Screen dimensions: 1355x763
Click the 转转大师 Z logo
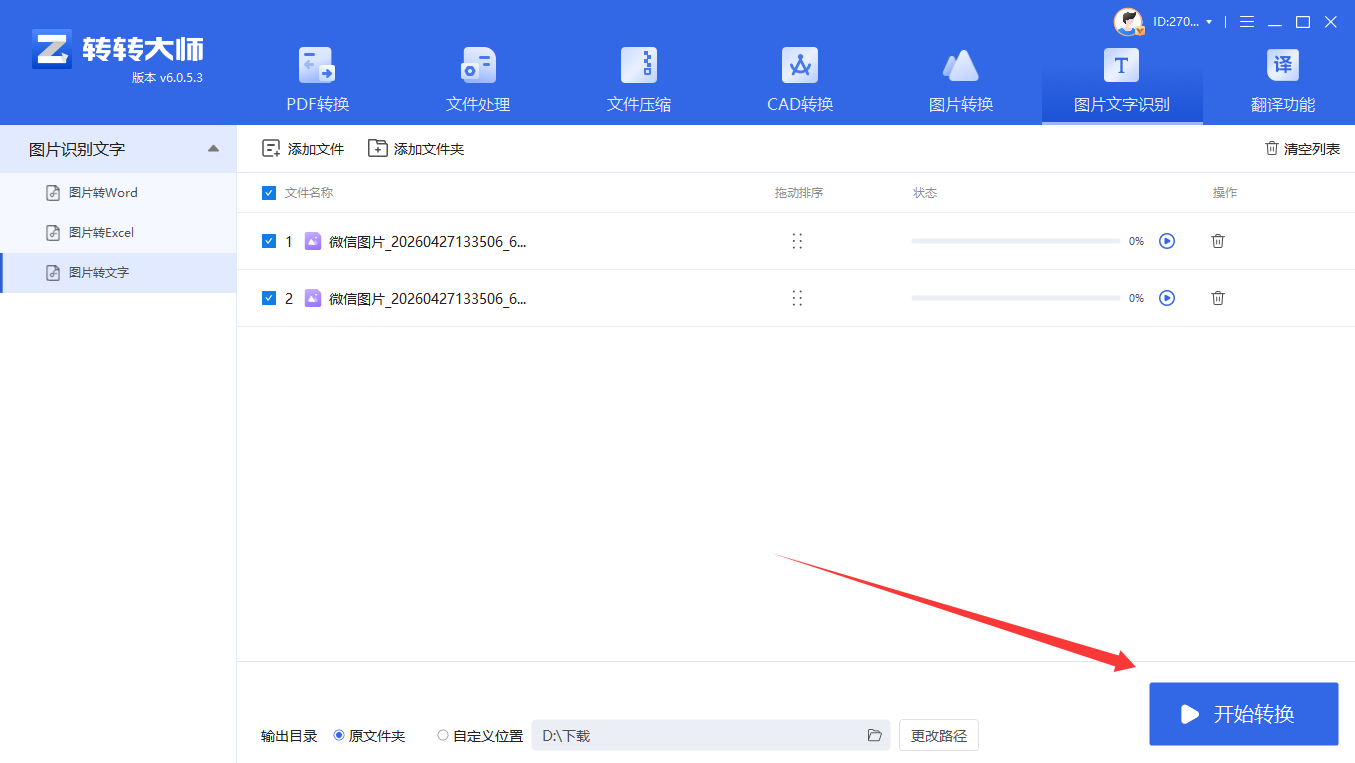[52, 48]
